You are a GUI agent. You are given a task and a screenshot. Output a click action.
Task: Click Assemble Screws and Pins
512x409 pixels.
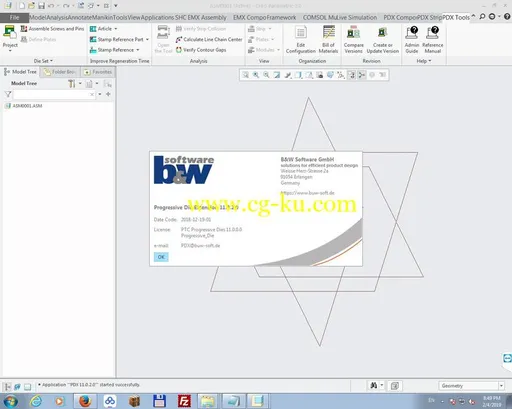[53, 29]
